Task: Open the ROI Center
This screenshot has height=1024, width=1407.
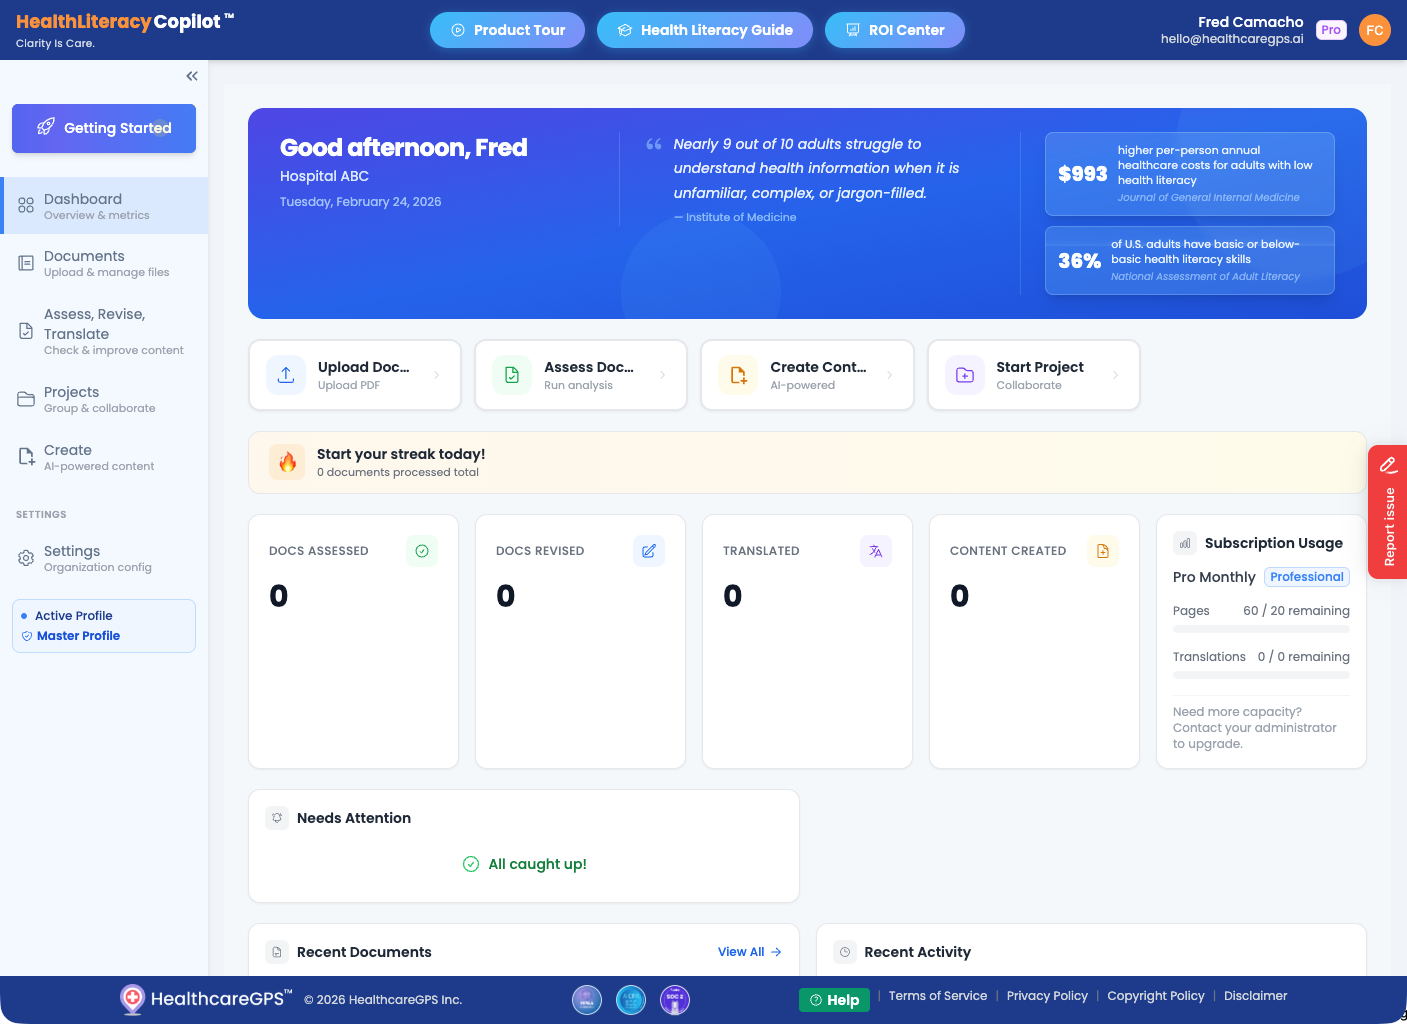Action: tap(894, 29)
